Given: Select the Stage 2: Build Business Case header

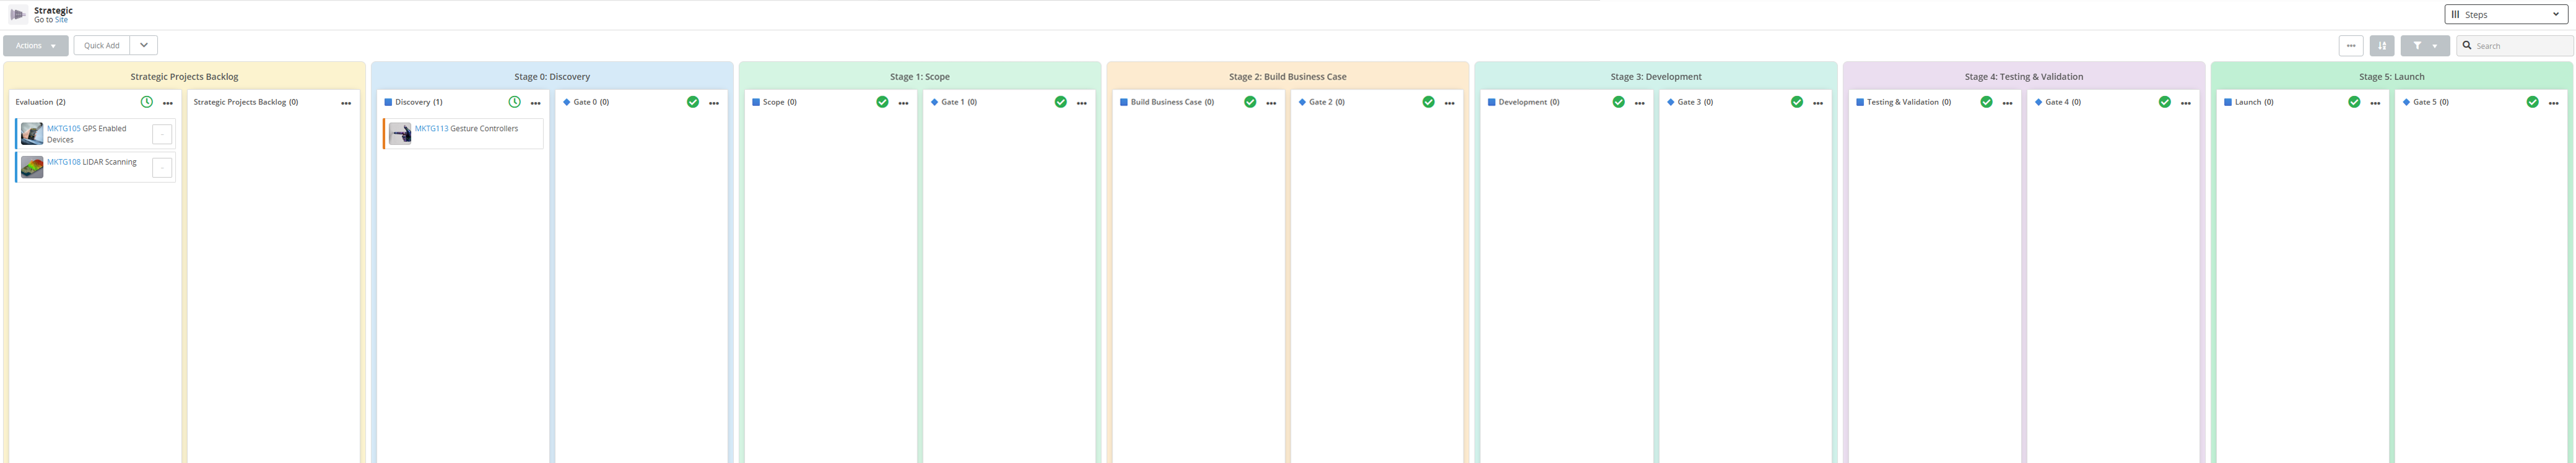Looking at the screenshot, I should 1288,77.
